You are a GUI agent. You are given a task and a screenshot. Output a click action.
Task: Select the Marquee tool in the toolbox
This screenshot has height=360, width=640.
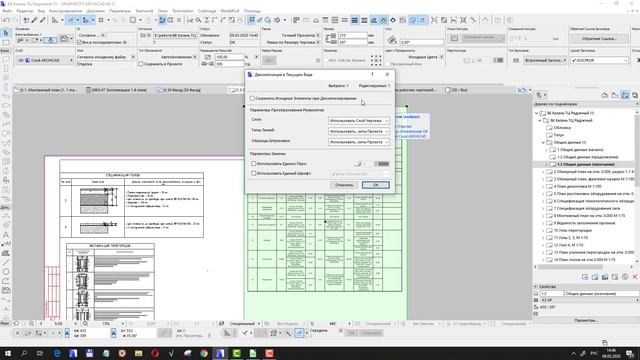(x=6, y=42)
